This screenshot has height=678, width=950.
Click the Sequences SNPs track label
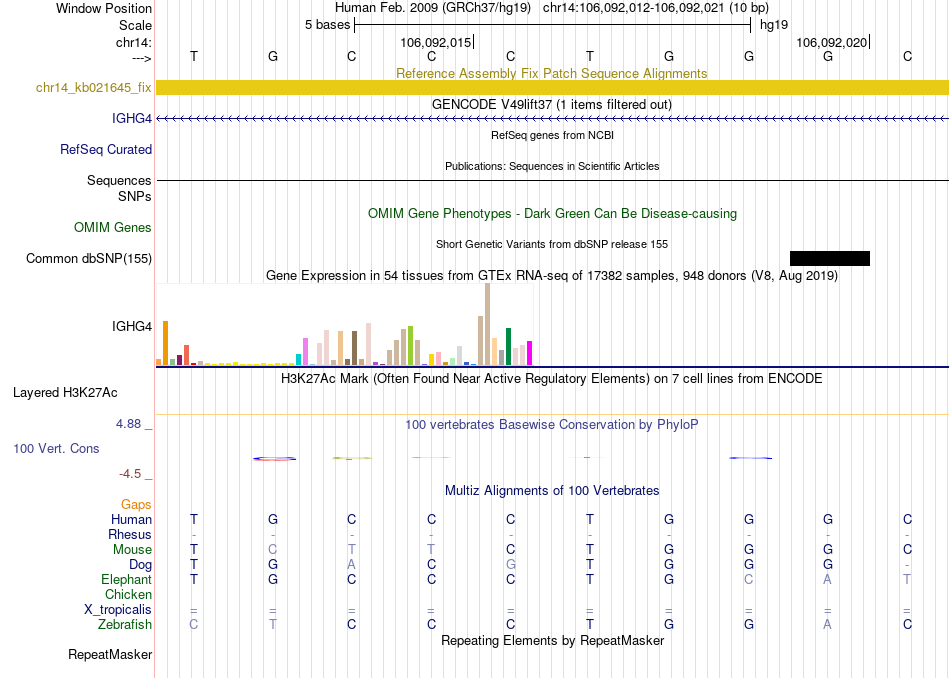coord(119,188)
